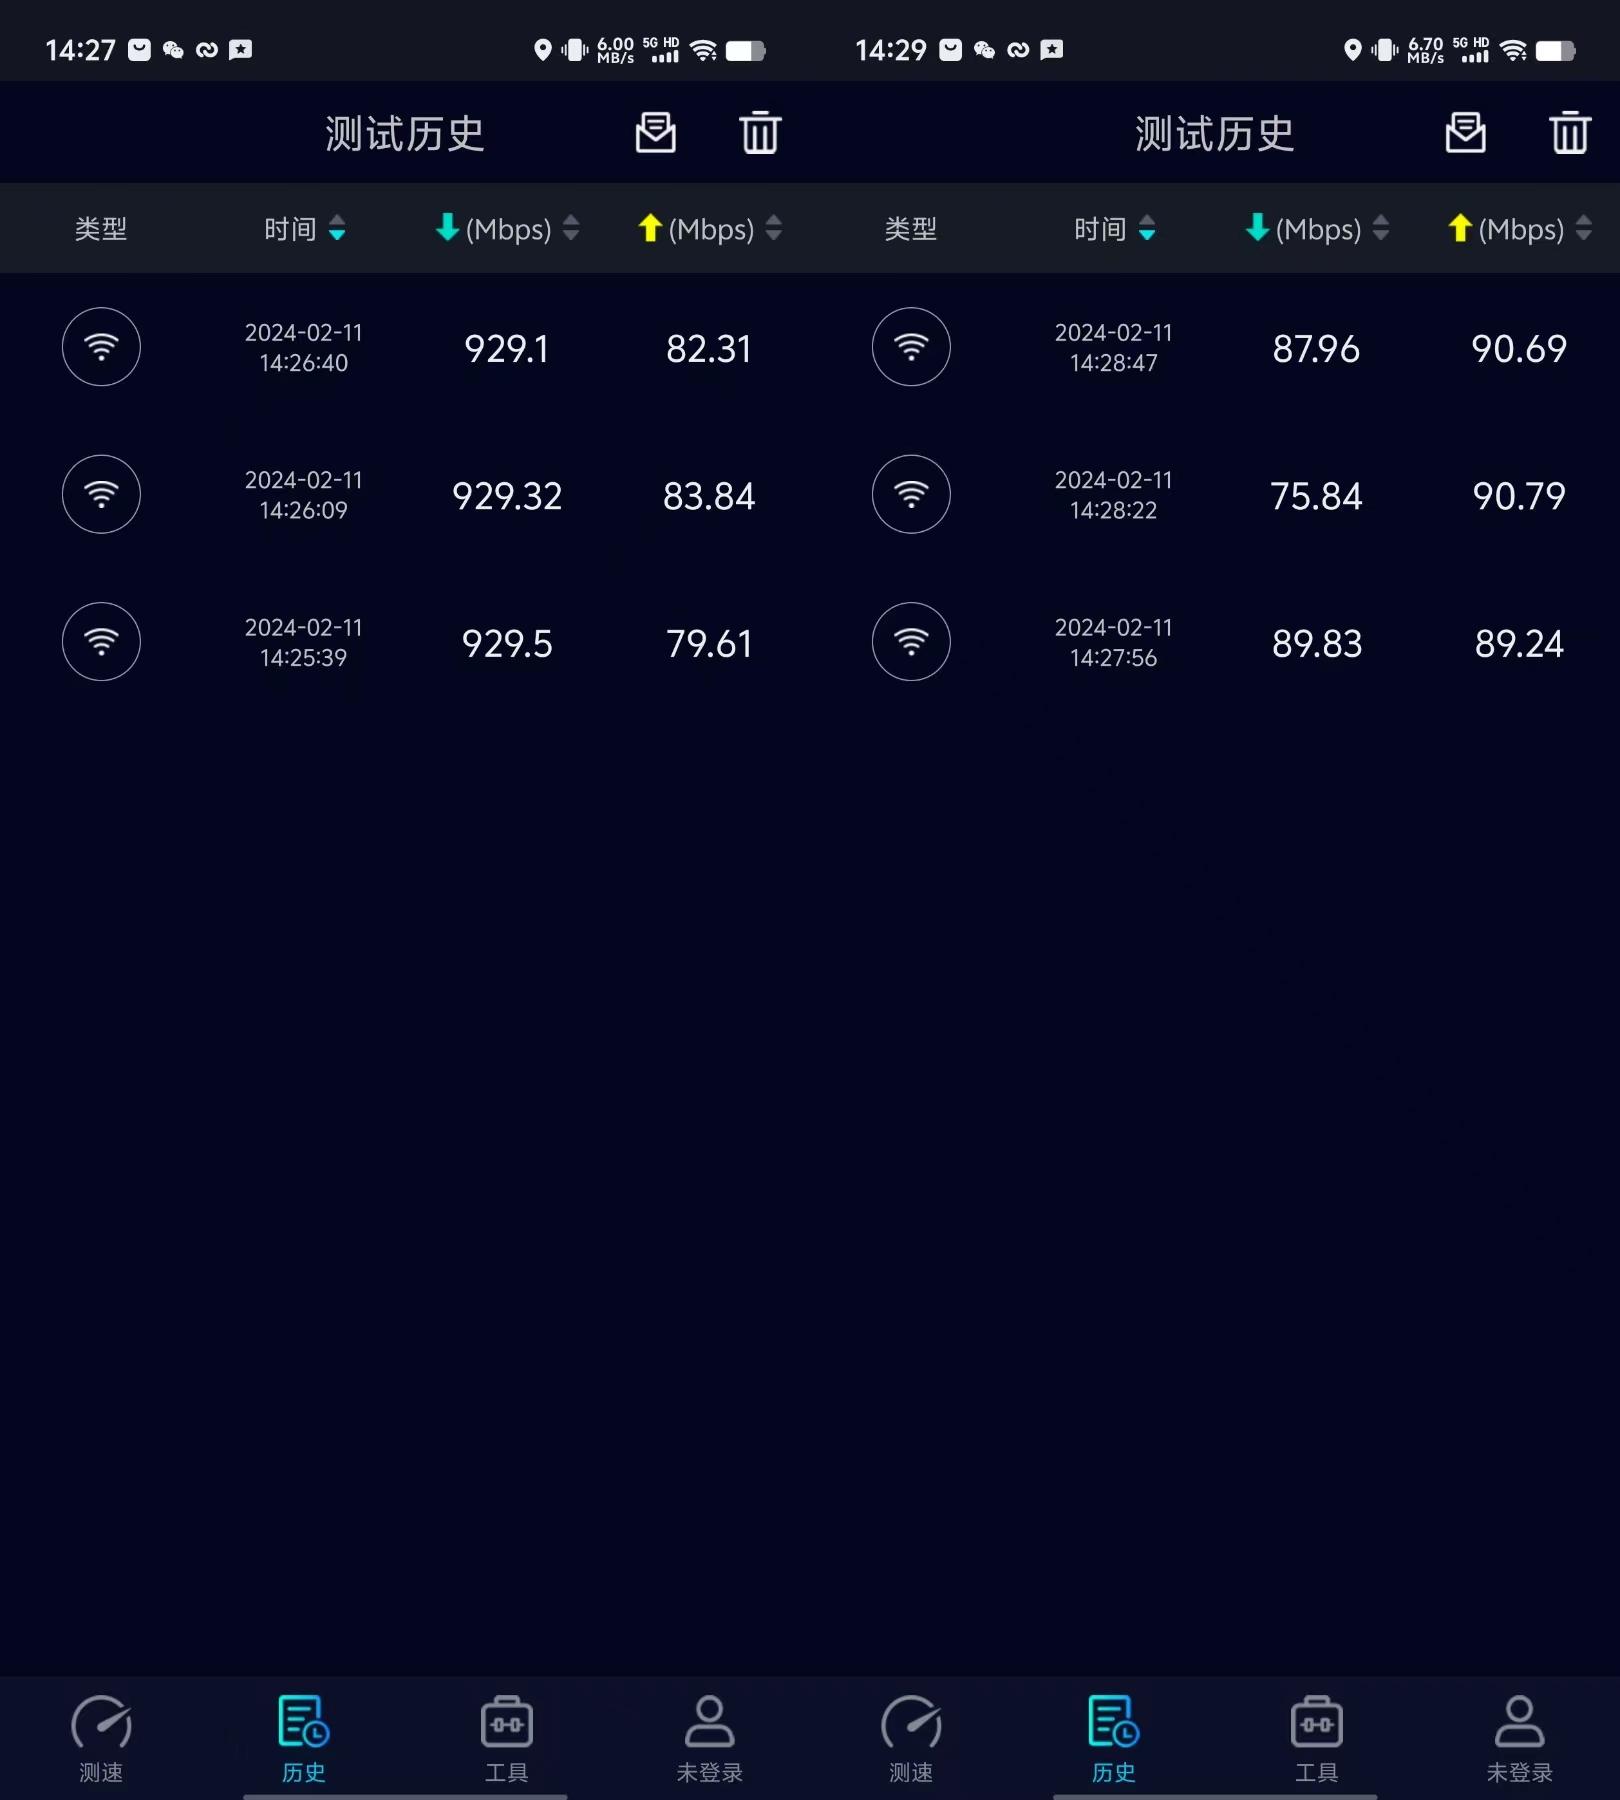Tap the WeChat notification icon beside 14:27
This screenshot has width=1620, height=1800.
pyautogui.click(x=173, y=50)
